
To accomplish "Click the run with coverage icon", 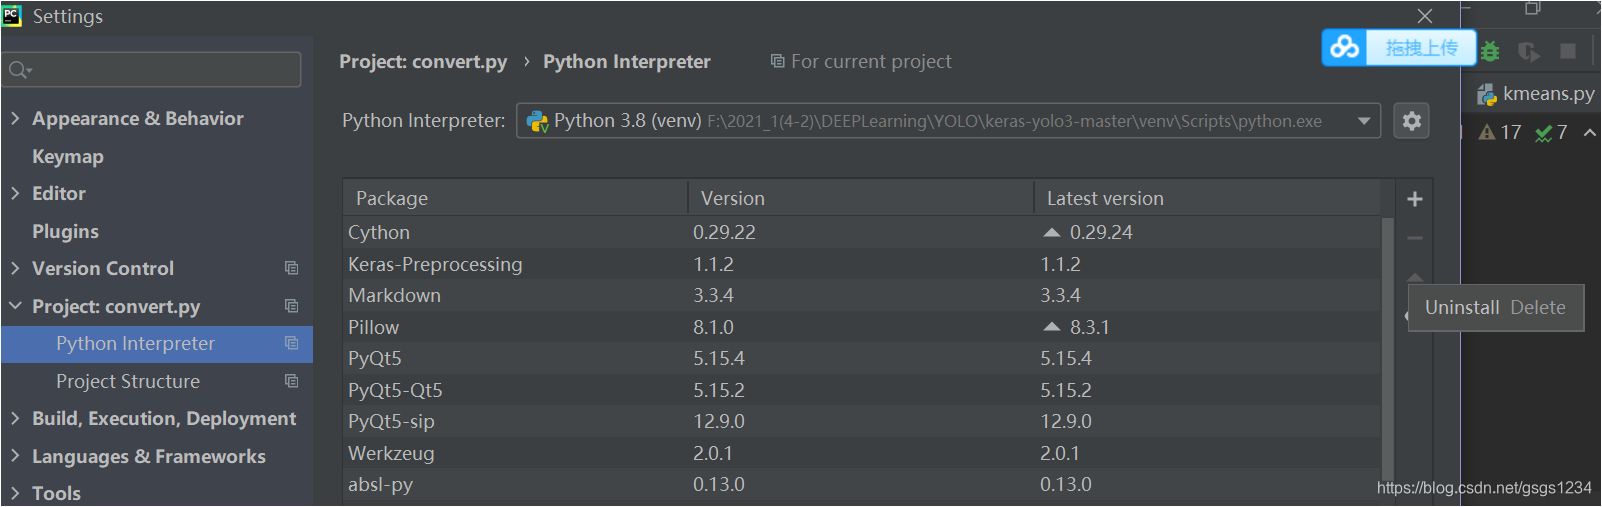I will (x=1528, y=51).
